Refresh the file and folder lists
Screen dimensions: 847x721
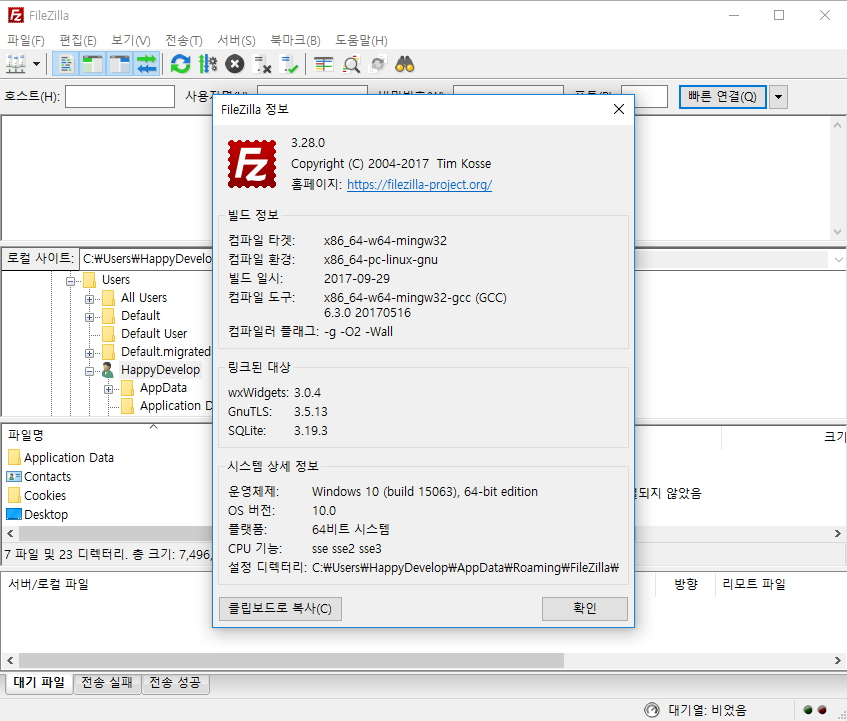[x=180, y=64]
